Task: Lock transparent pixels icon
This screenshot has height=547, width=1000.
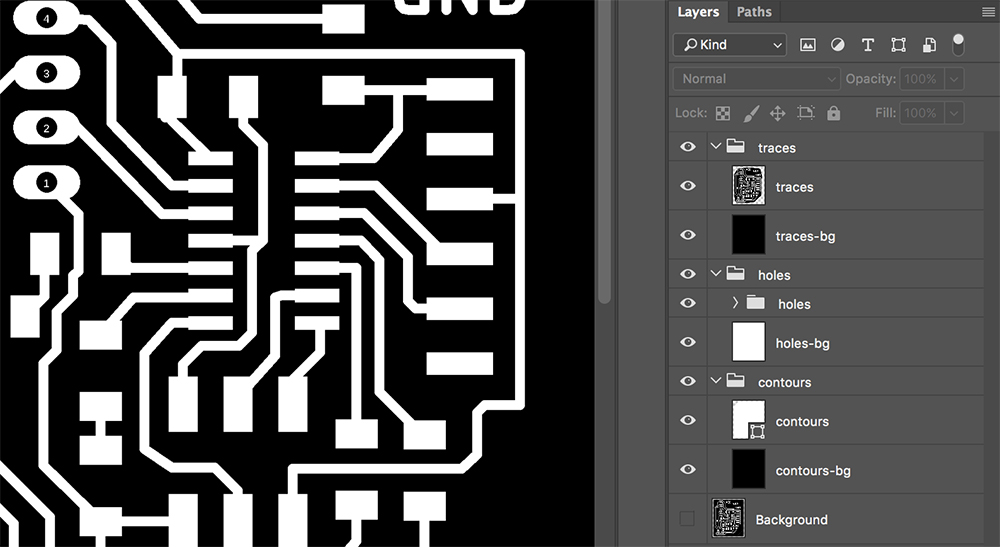Action: pyautogui.click(x=723, y=113)
